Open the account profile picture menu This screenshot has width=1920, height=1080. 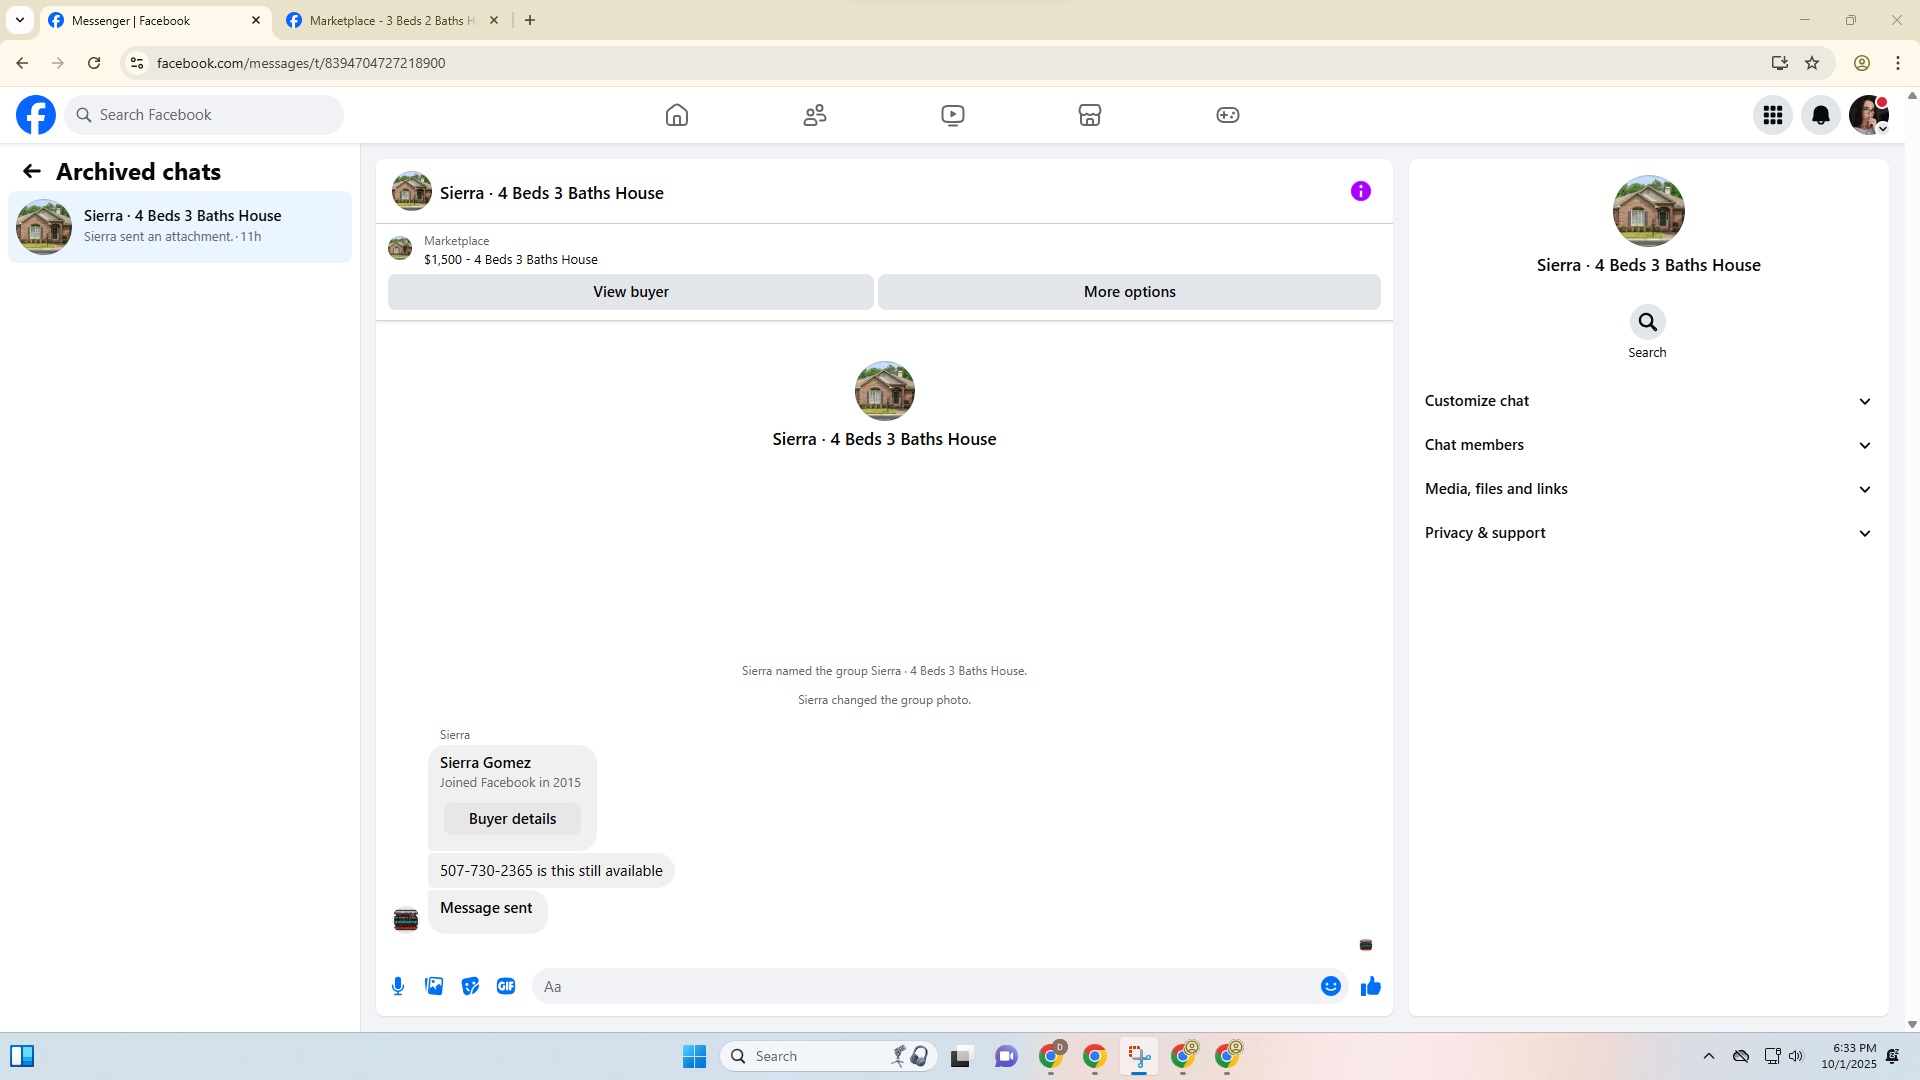(x=1869, y=115)
